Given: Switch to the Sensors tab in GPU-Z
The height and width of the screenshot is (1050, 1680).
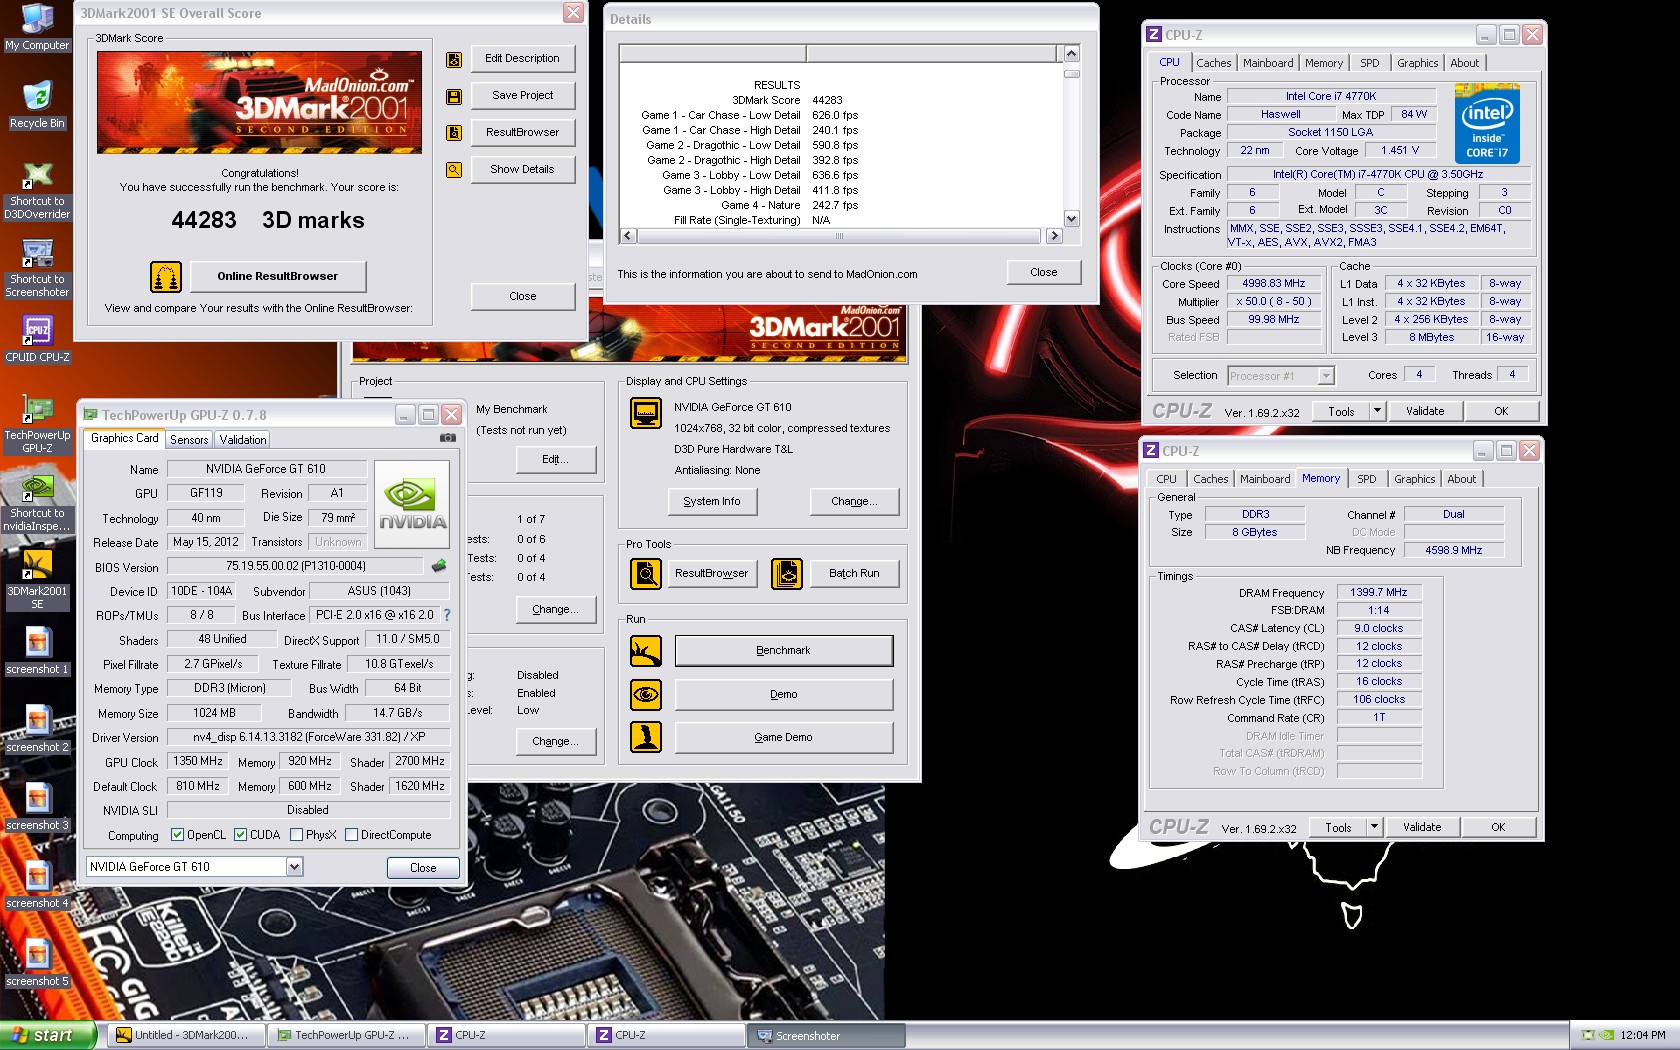Looking at the screenshot, I should pyautogui.click(x=189, y=440).
